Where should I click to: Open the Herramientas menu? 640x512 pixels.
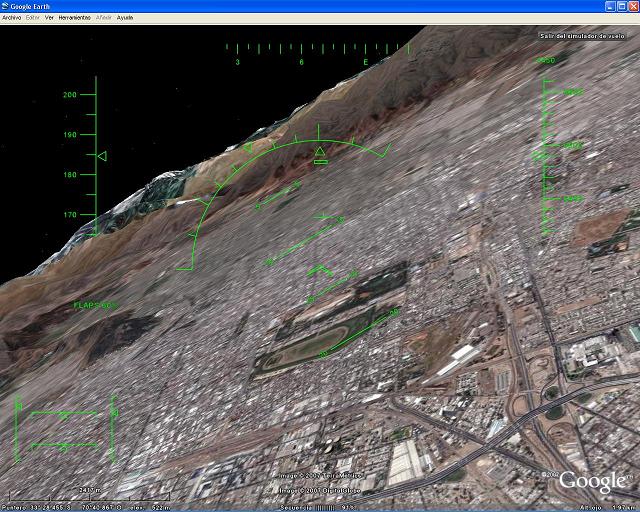pos(75,18)
